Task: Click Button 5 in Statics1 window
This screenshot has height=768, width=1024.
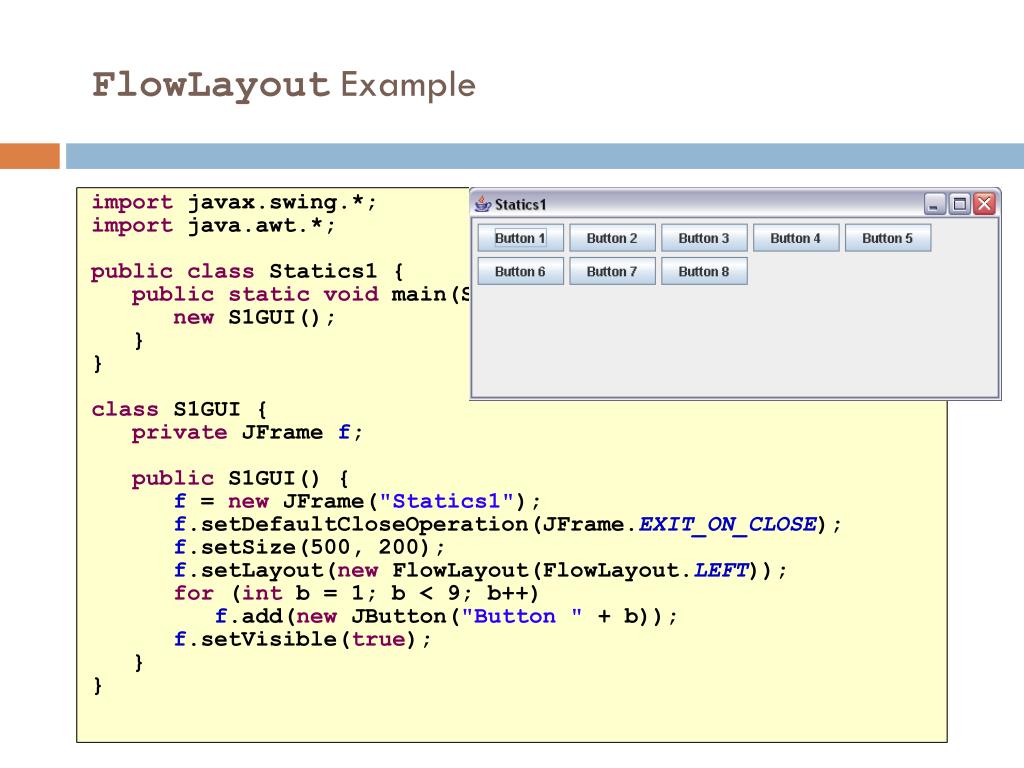Action: pos(888,238)
